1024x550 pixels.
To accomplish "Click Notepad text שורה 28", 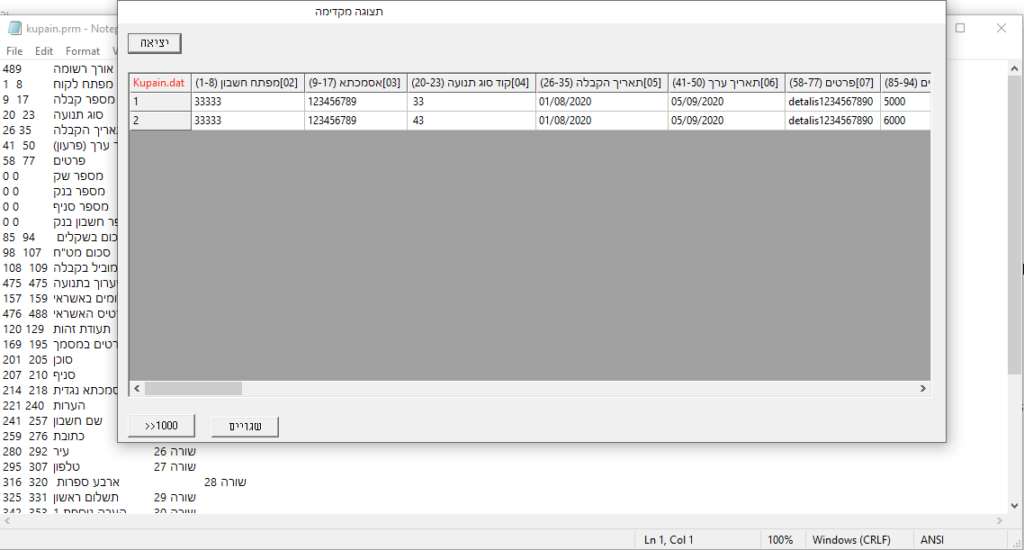I will click(x=225, y=482).
